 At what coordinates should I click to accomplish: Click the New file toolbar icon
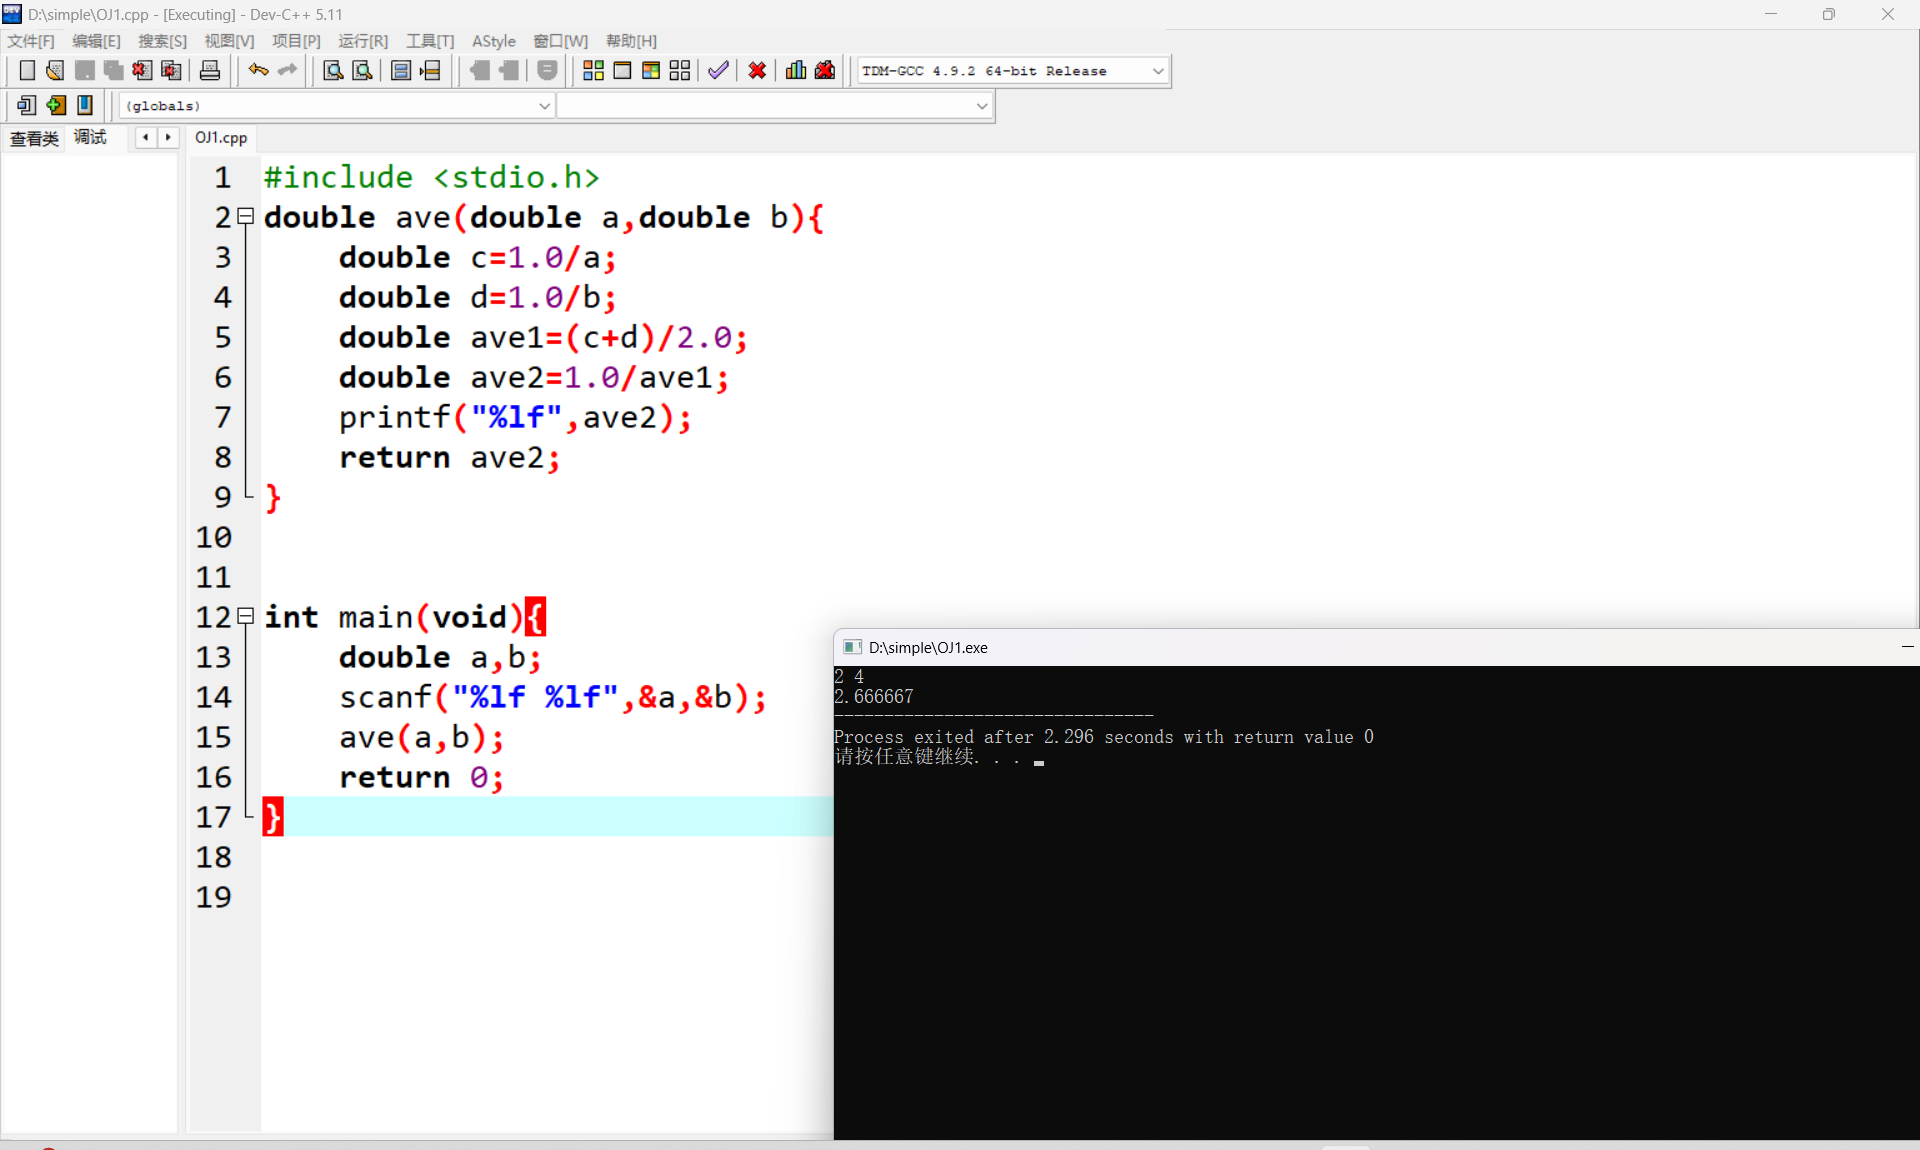click(27, 70)
